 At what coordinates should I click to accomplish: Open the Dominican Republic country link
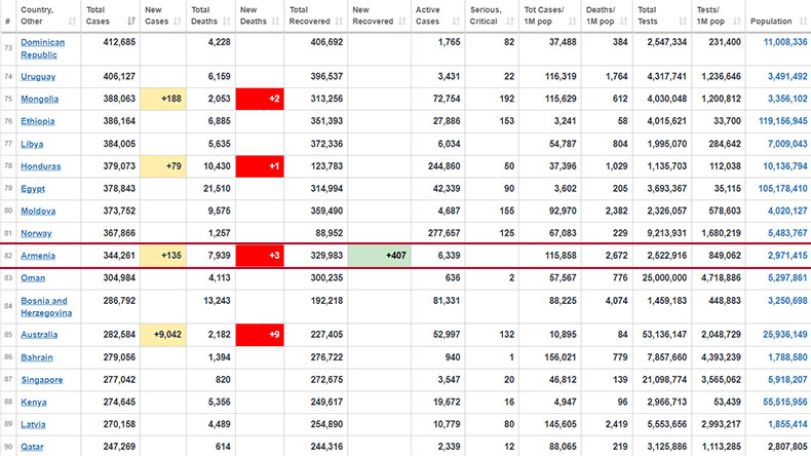pos(42,49)
